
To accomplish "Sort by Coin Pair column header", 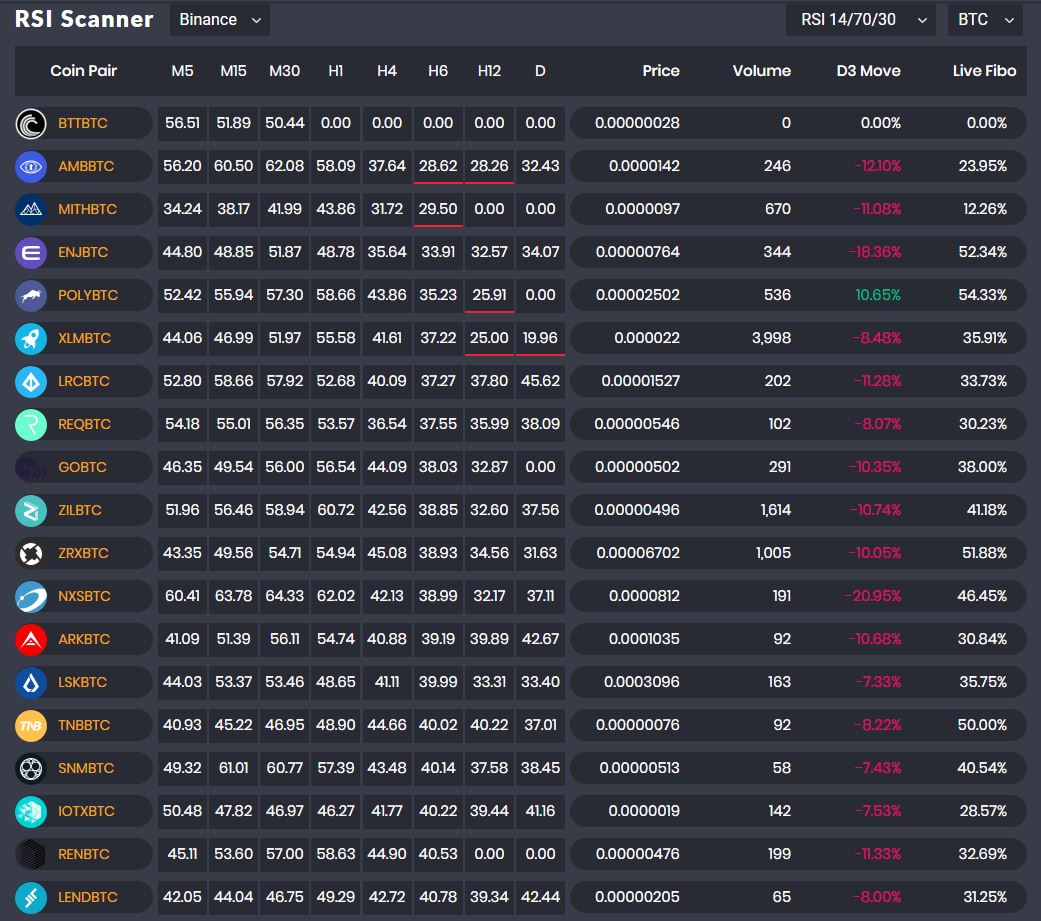I will [x=84, y=71].
